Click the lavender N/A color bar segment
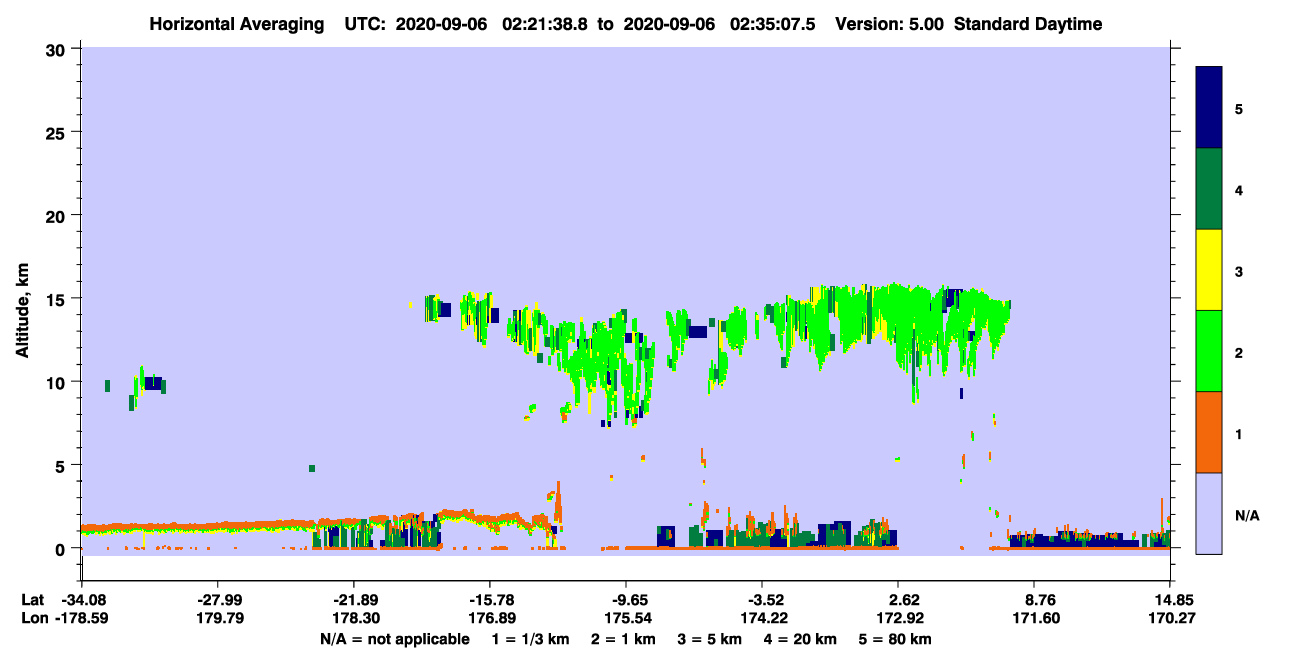1300x667 pixels. point(1209,513)
